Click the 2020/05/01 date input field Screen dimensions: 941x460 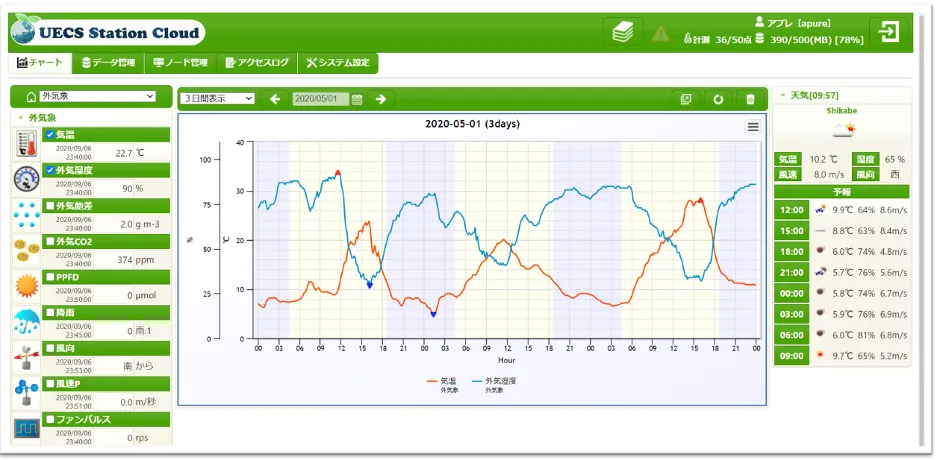[321, 99]
